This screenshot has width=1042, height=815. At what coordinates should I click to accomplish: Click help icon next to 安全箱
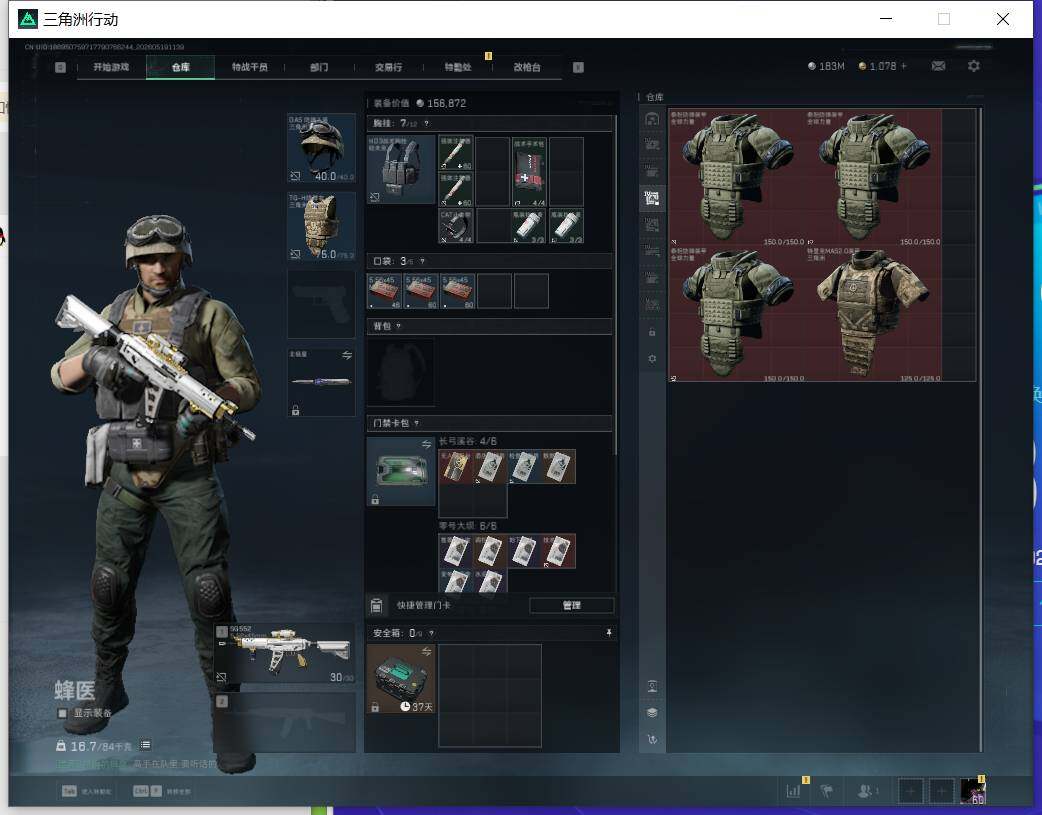click(432, 633)
